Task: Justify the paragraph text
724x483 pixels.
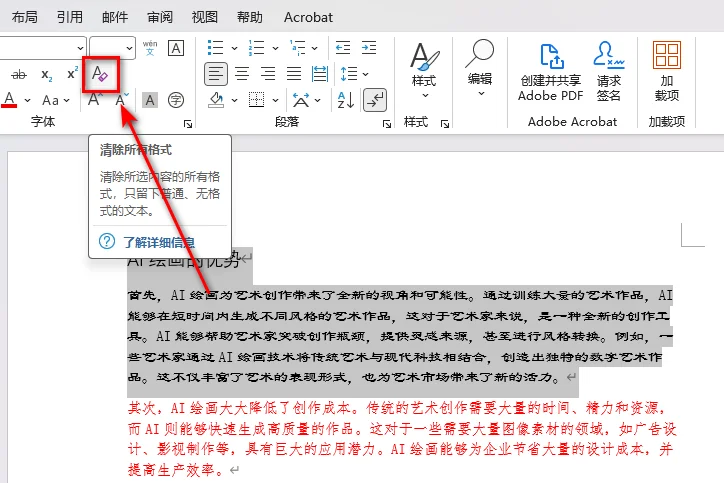Action: click(x=294, y=74)
